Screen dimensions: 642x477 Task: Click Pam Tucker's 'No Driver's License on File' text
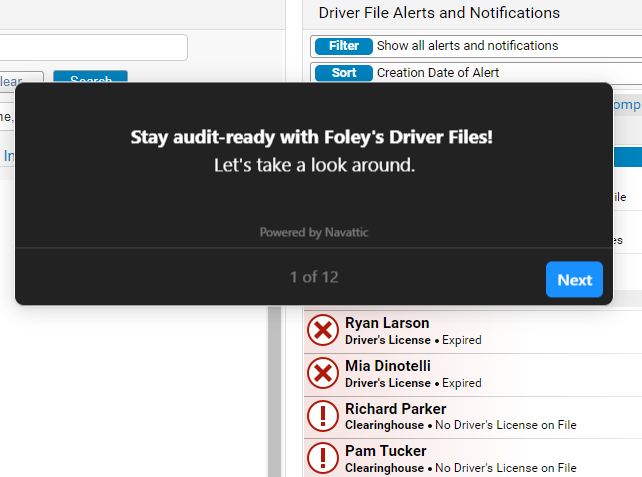tap(506, 468)
